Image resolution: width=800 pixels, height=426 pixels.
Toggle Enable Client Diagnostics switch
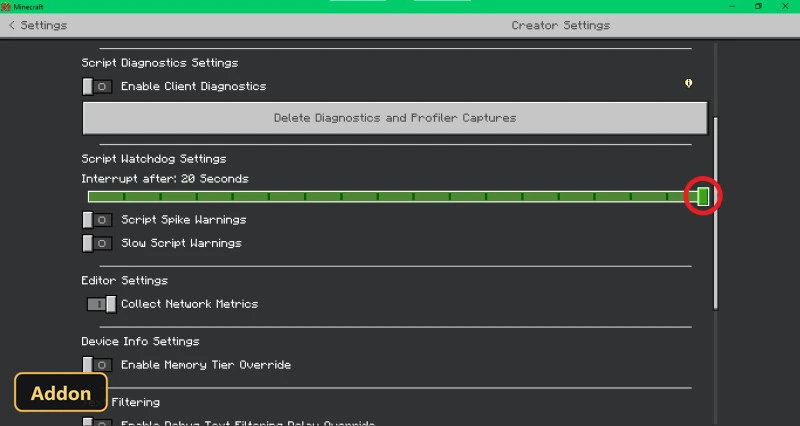point(97,86)
